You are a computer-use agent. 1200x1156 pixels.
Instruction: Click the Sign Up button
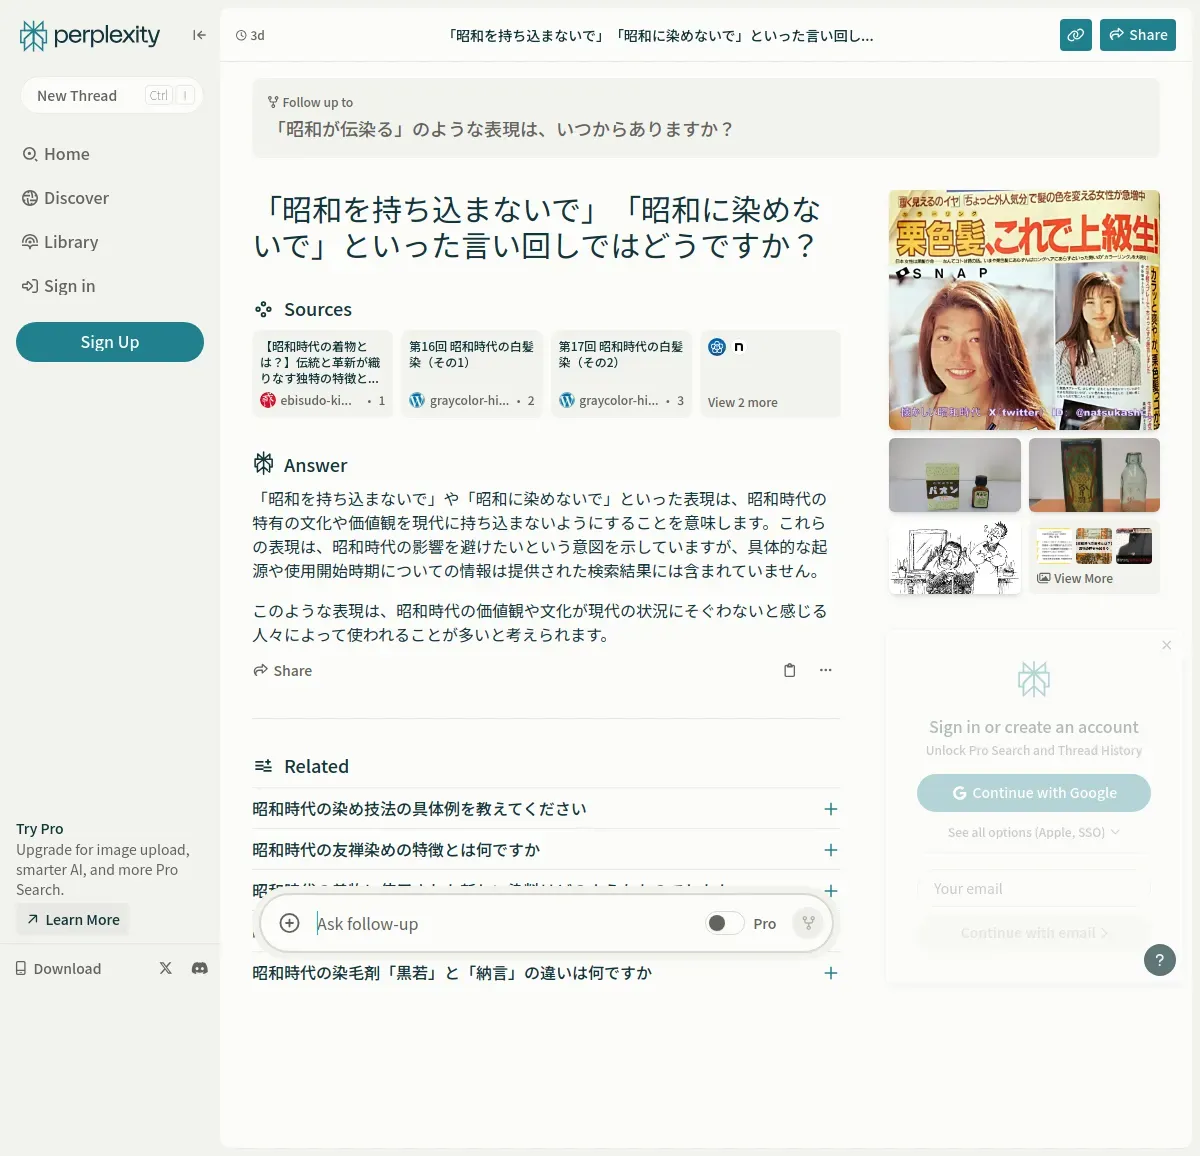pyautogui.click(x=110, y=342)
